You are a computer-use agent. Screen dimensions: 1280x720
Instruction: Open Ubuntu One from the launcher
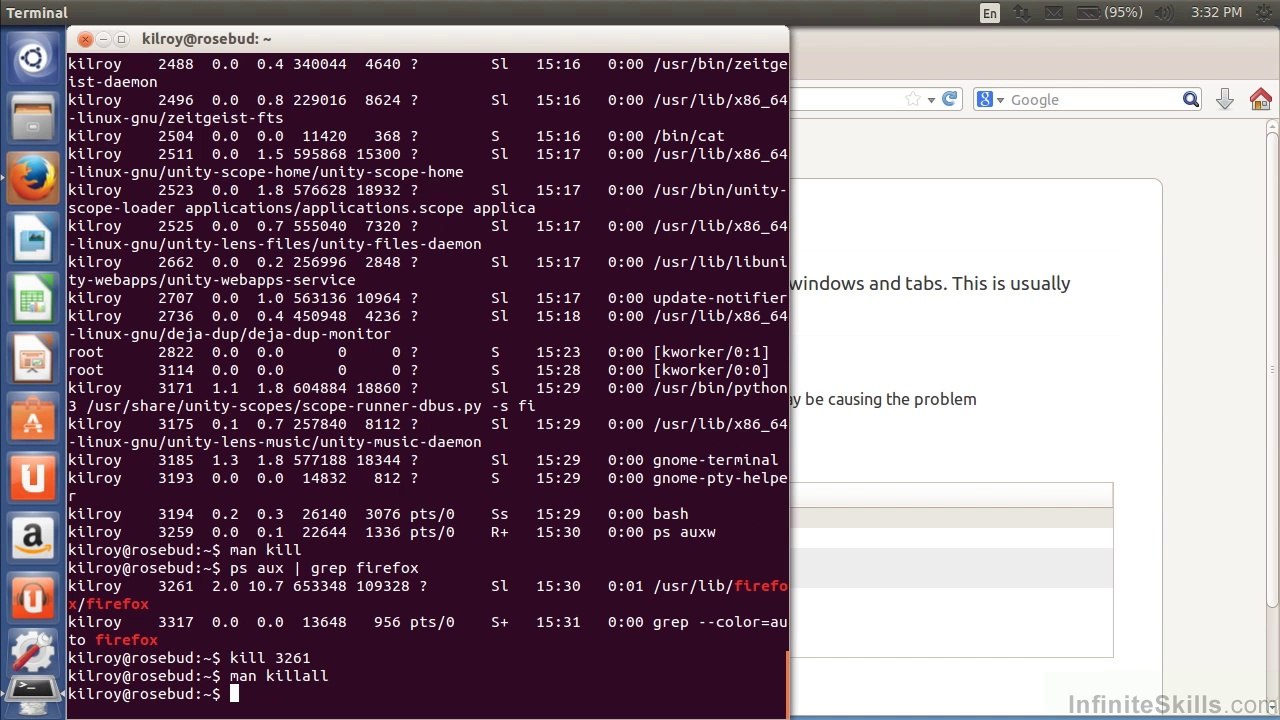click(x=33, y=480)
